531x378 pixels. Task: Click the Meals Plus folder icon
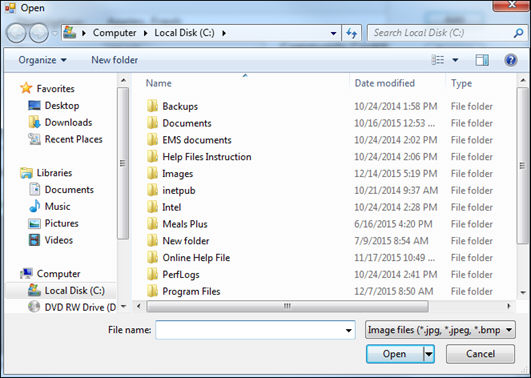click(152, 224)
